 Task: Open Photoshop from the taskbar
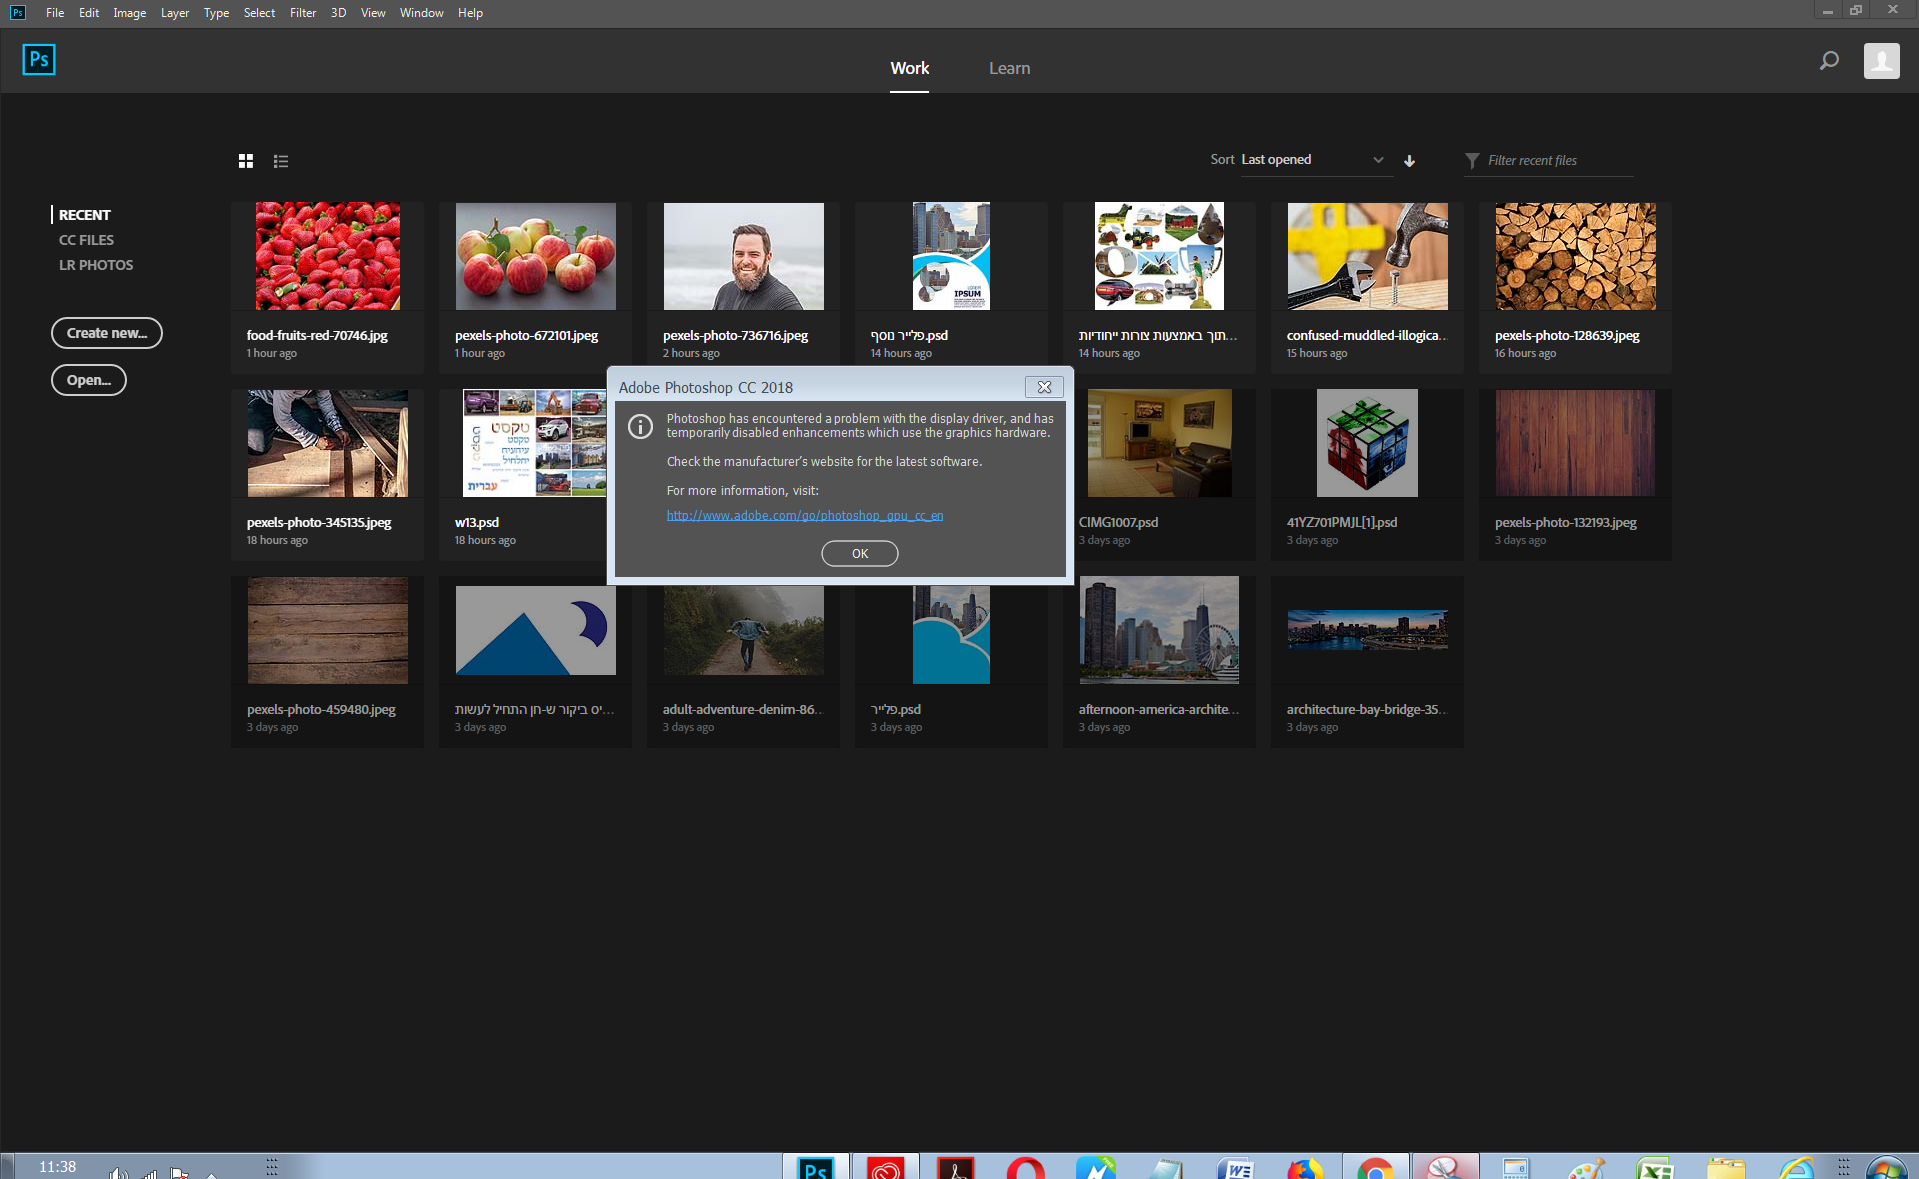(816, 1167)
